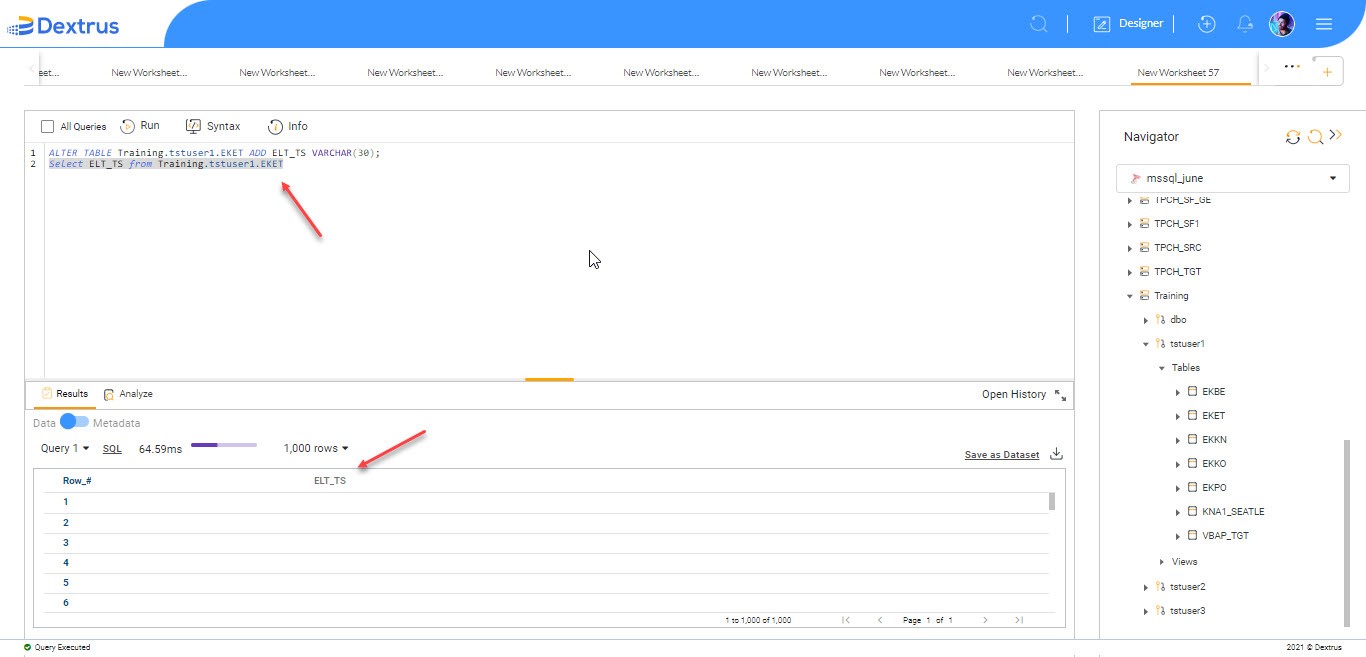
Task: Click the EKBE table icon
Action: pos(1192,392)
